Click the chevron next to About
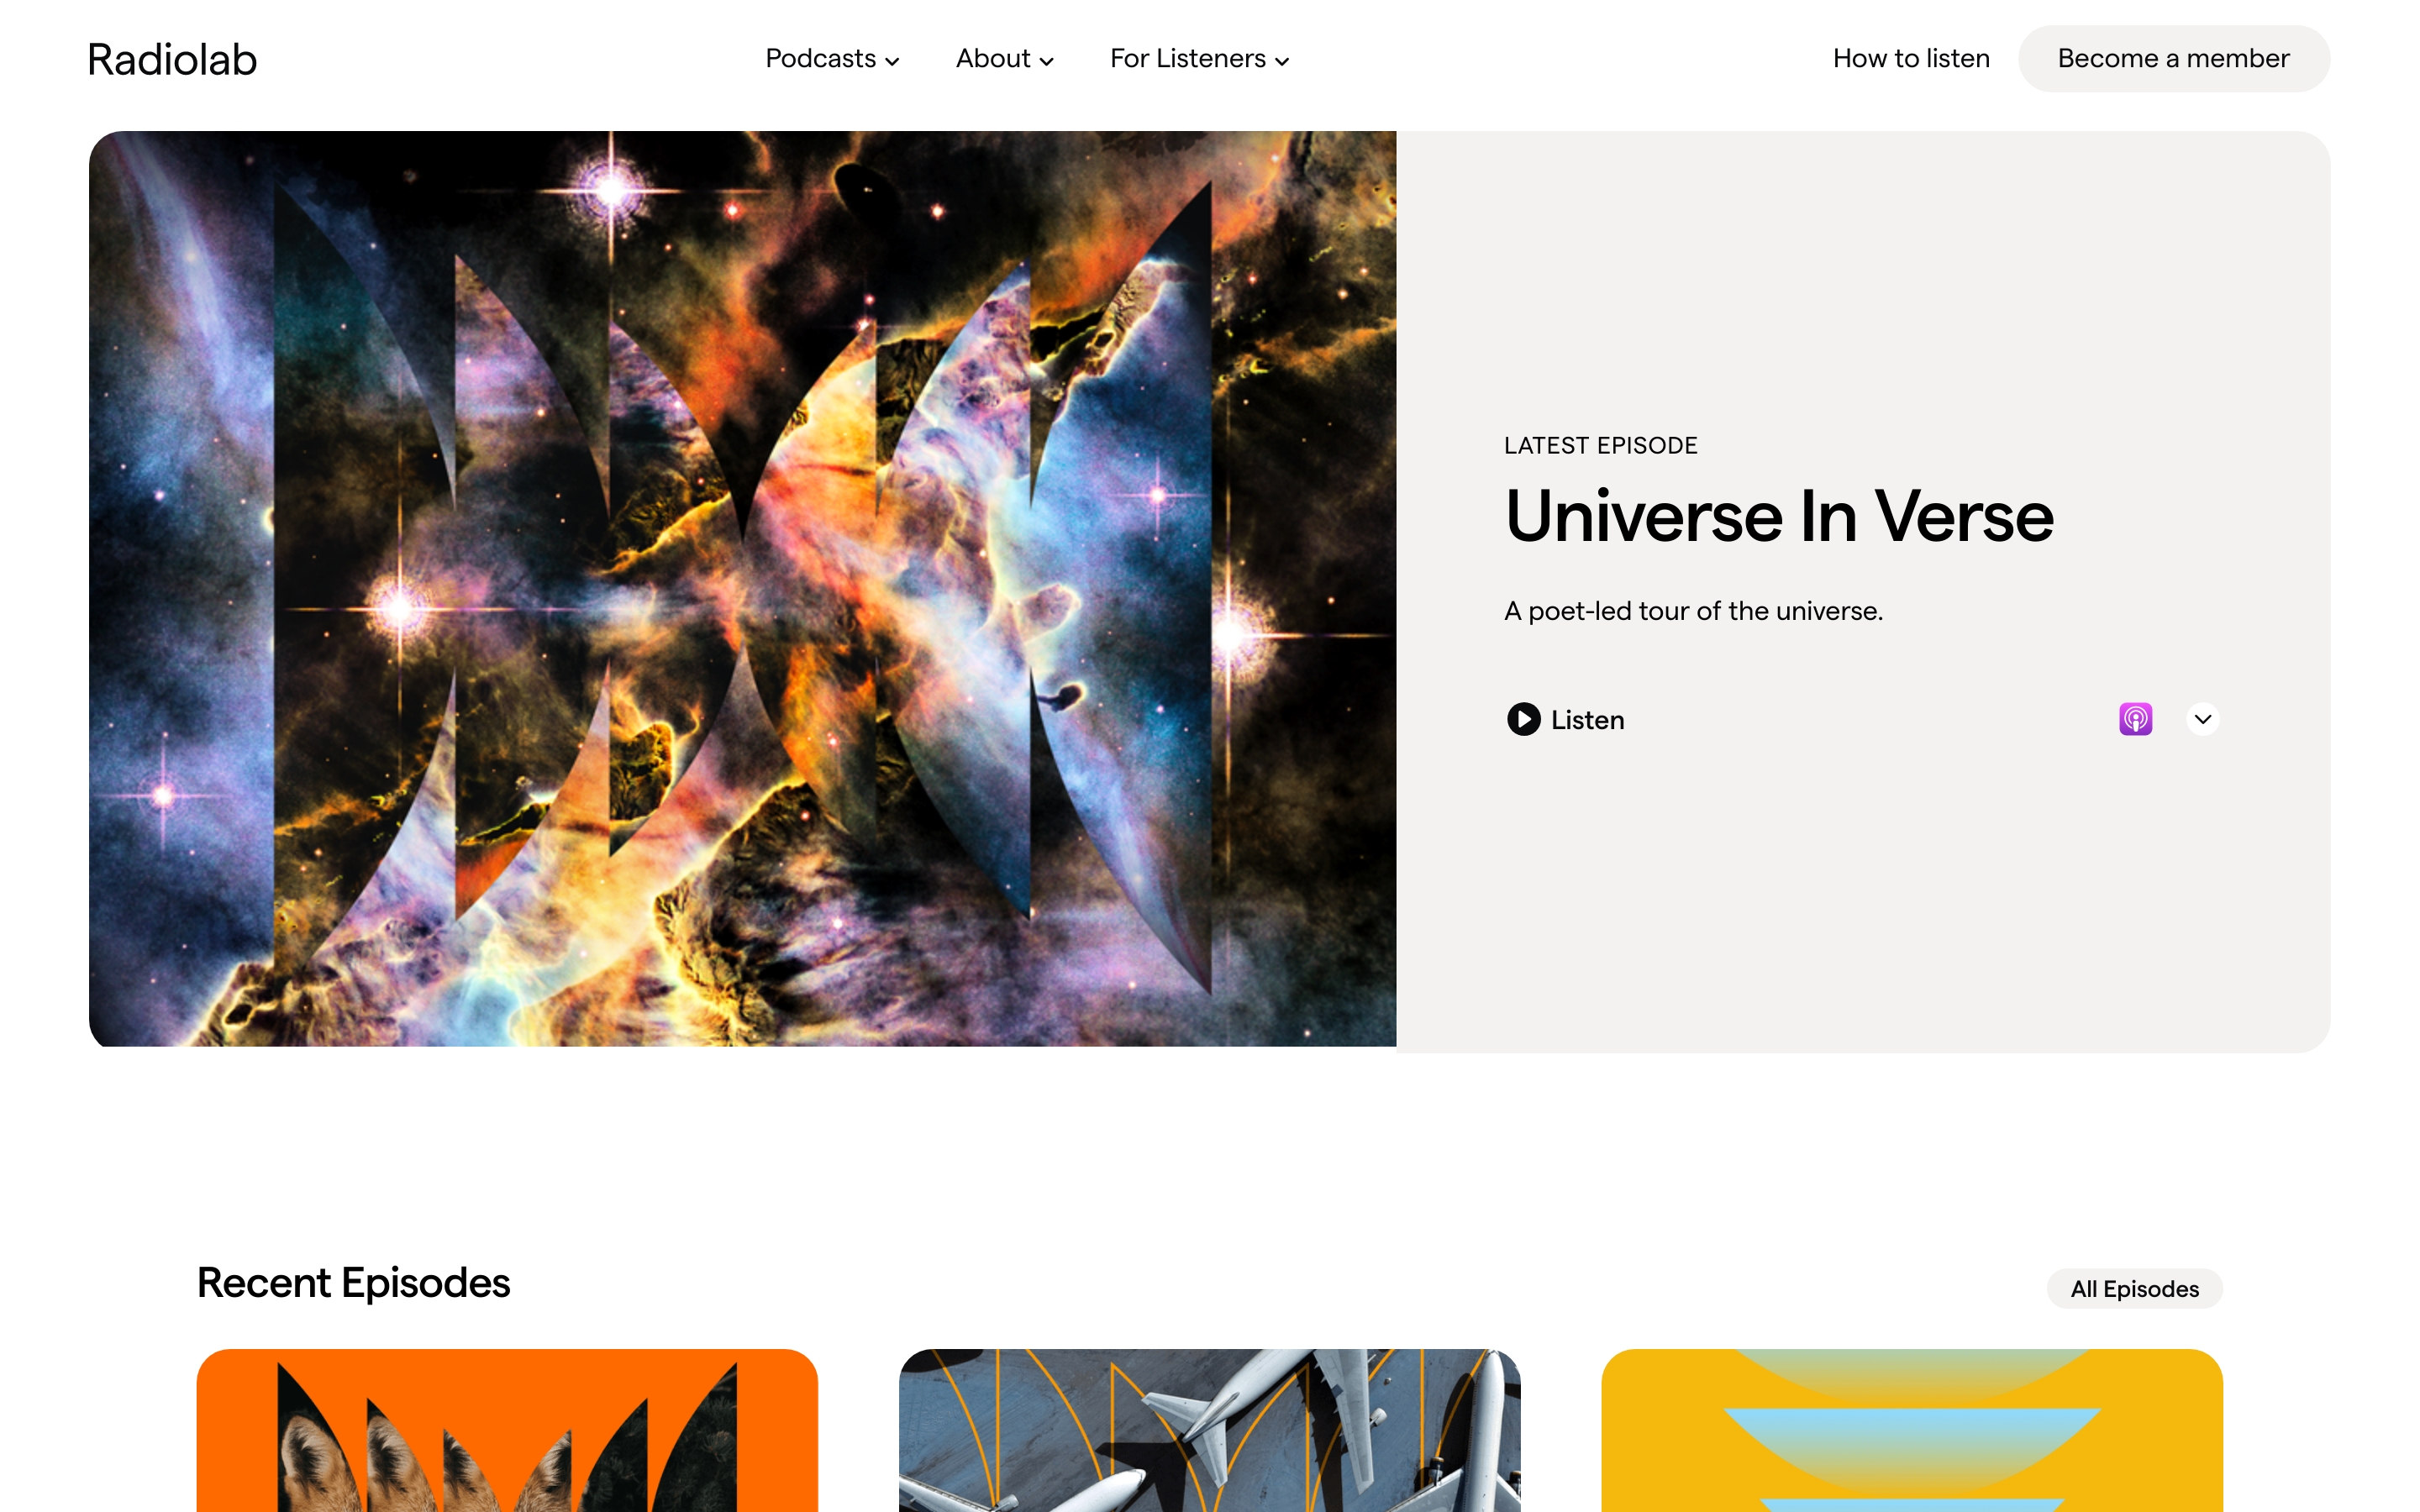The image size is (2420, 1512). (1046, 62)
